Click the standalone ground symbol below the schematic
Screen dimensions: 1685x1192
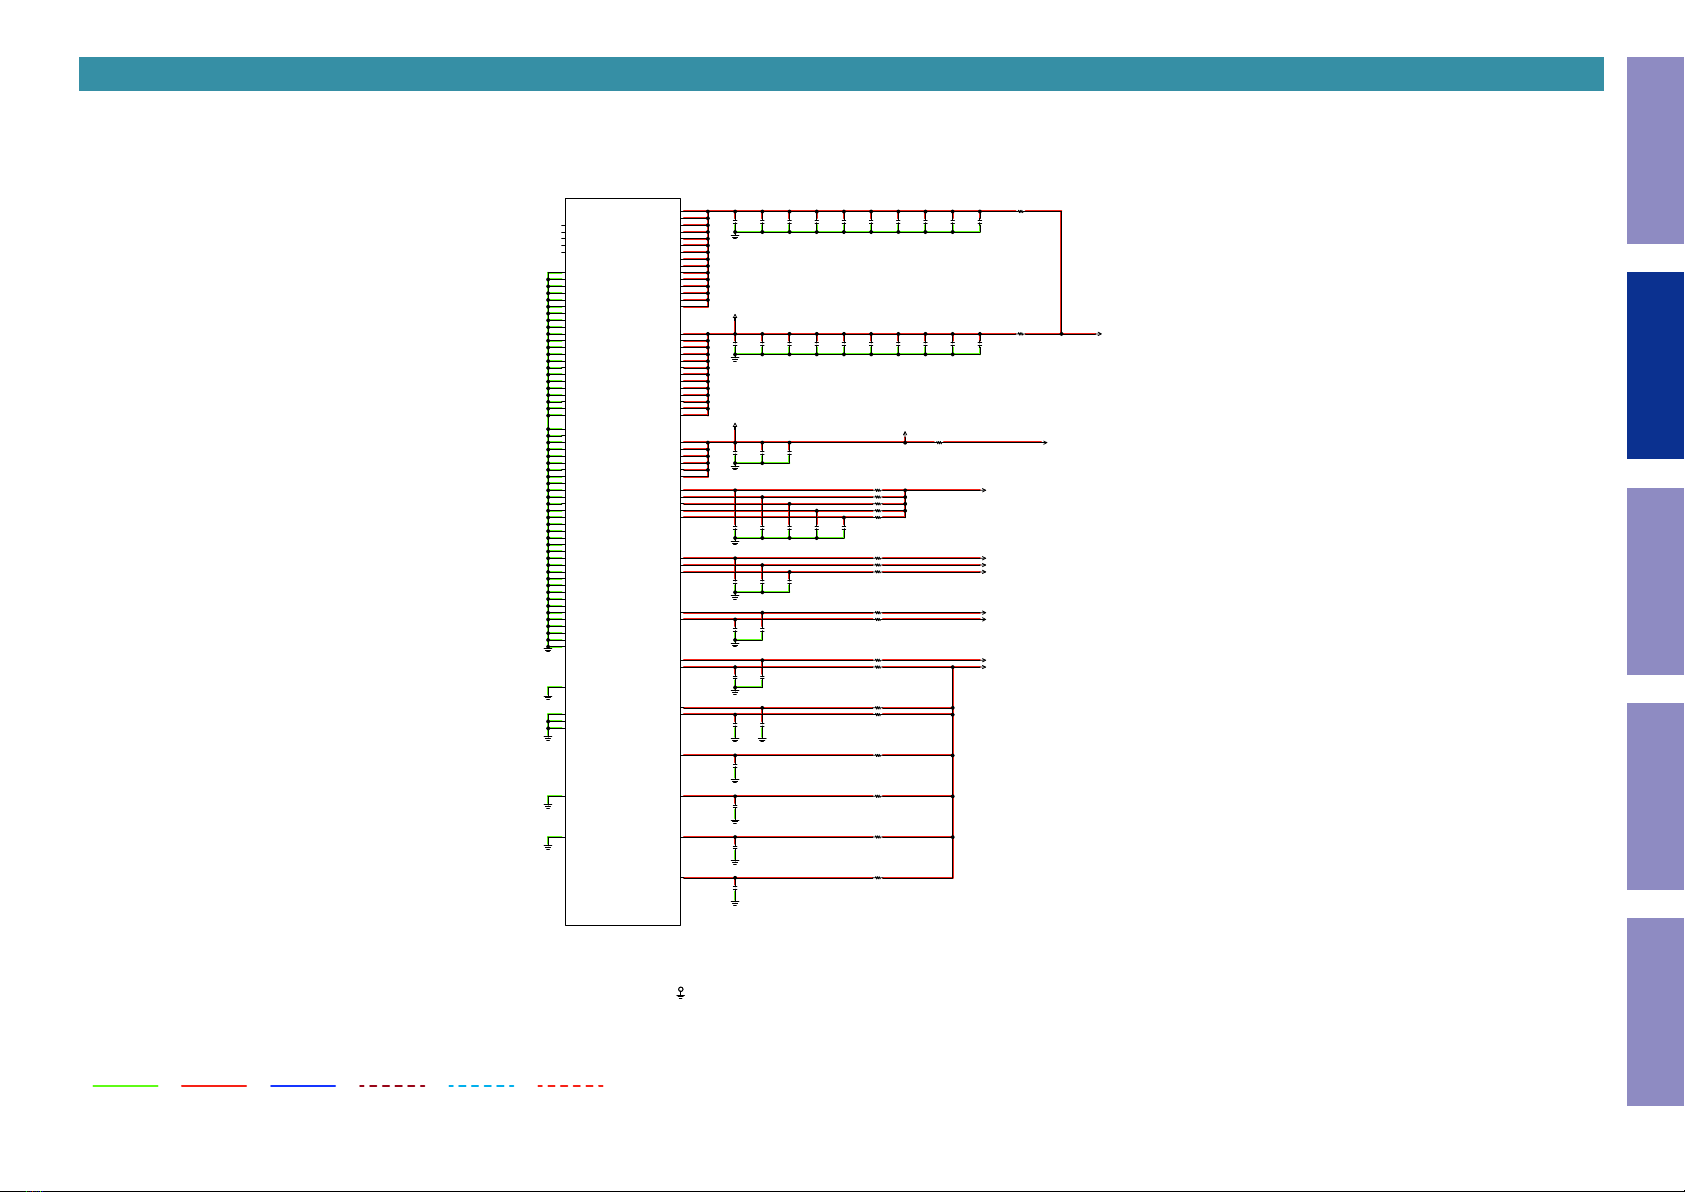coord(680,993)
